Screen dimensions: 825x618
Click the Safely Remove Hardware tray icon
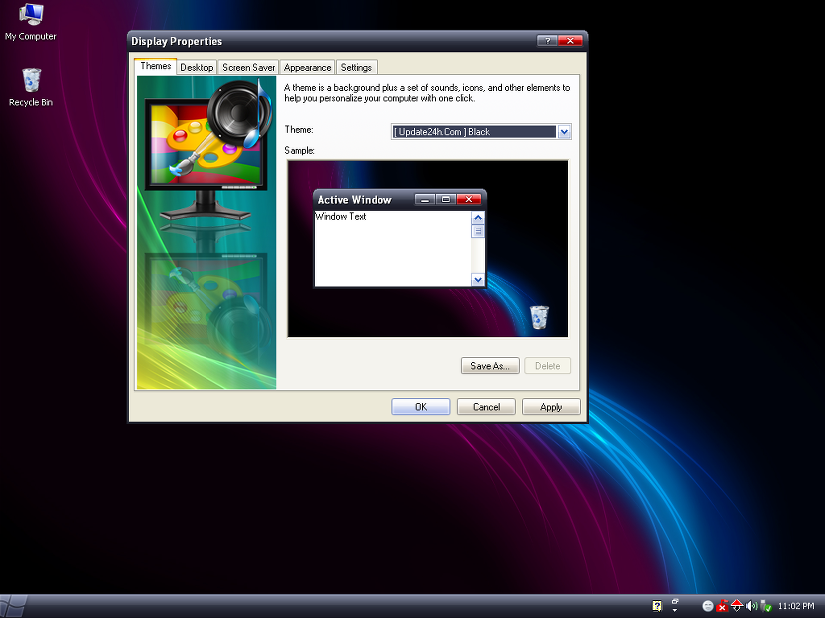pyautogui.click(x=766, y=606)
